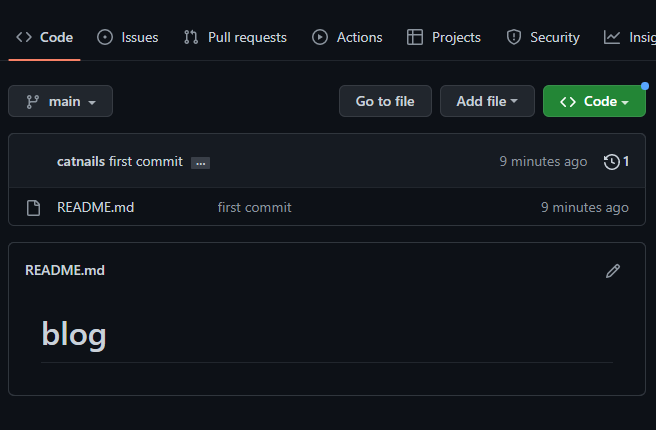The width and height of the screenshot is (656, 430).
Task: Open the Projects tab
Action: click(x=444, y=38)
